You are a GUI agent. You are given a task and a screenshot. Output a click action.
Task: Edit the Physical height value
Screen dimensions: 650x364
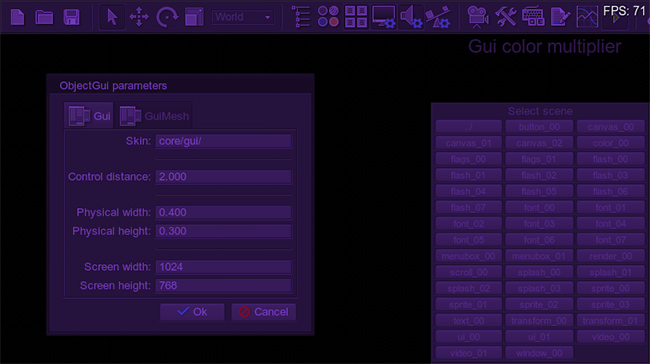(224, 231)
